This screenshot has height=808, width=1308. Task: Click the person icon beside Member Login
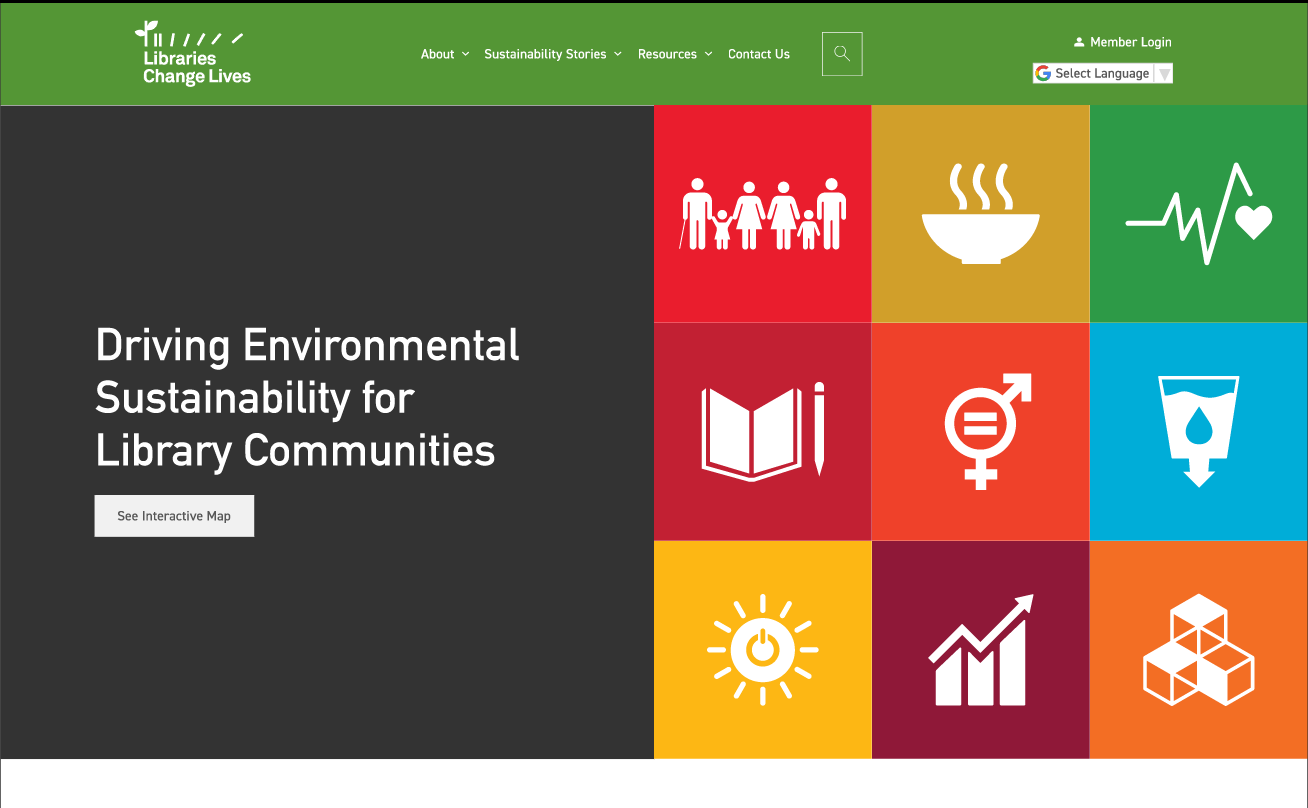[1079, 42]
